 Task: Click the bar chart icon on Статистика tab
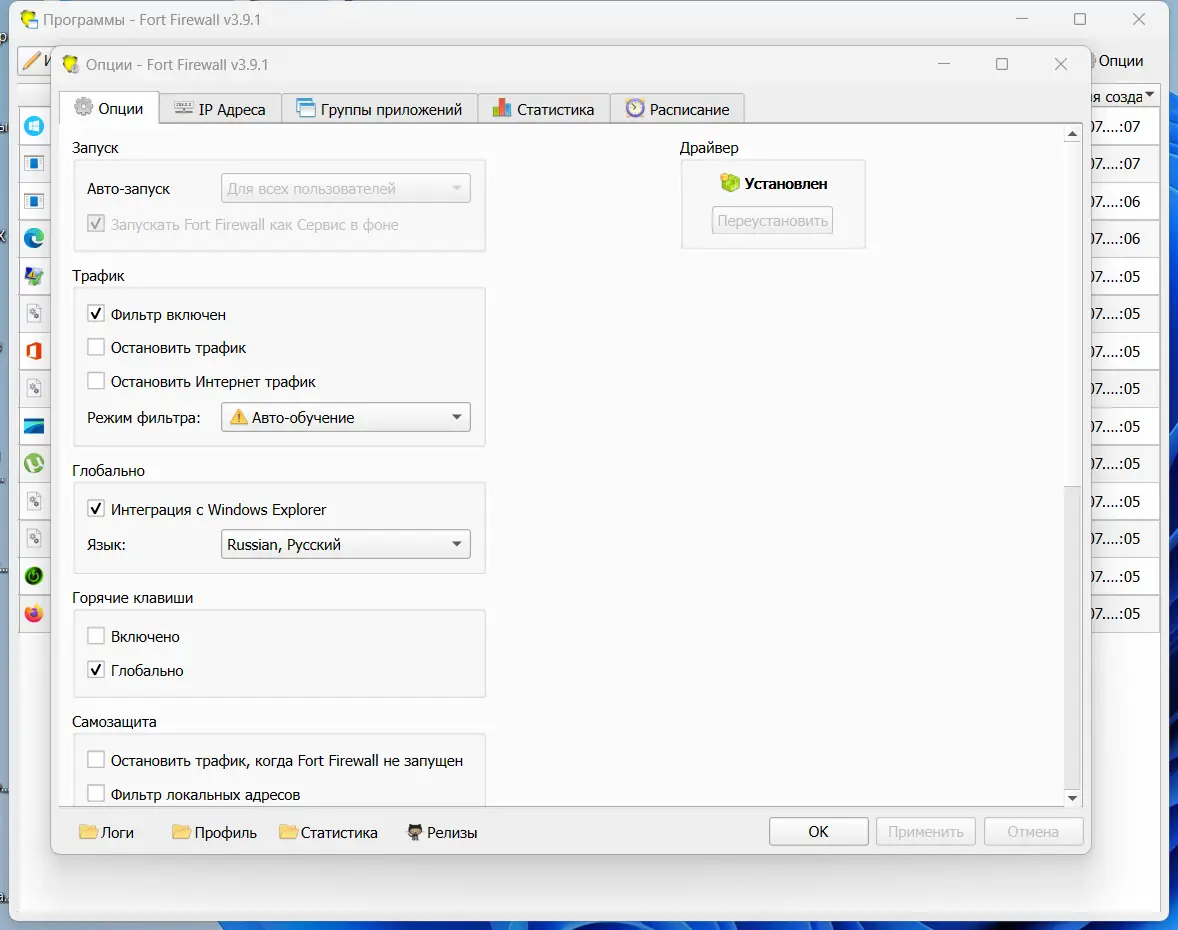tap(501, 108)
